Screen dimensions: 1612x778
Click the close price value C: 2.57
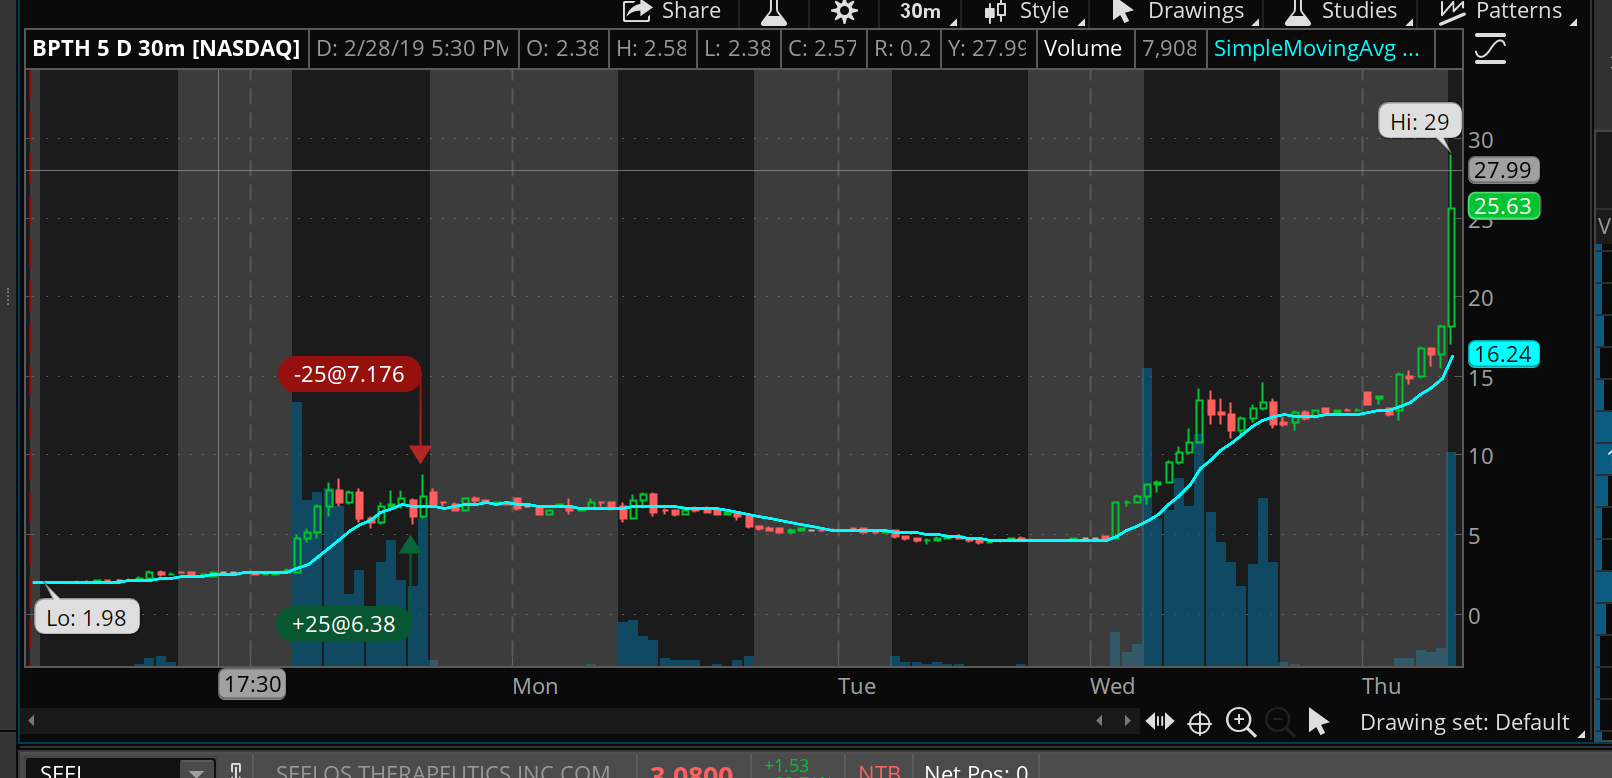822,48
